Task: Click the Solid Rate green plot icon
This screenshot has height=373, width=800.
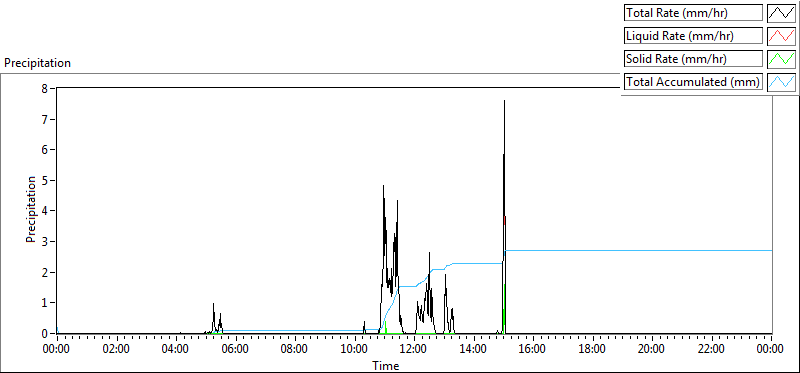Action: 781,59
